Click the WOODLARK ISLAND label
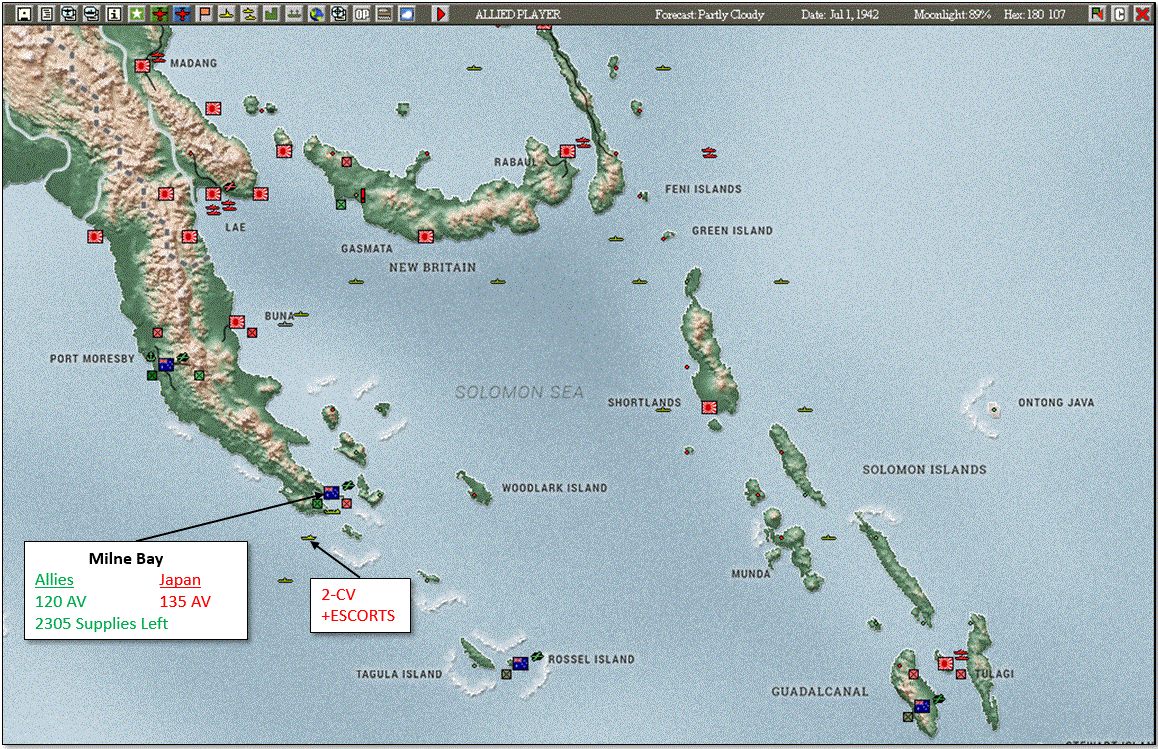This screenshot has width=1158, height=749. coord(555,488)
